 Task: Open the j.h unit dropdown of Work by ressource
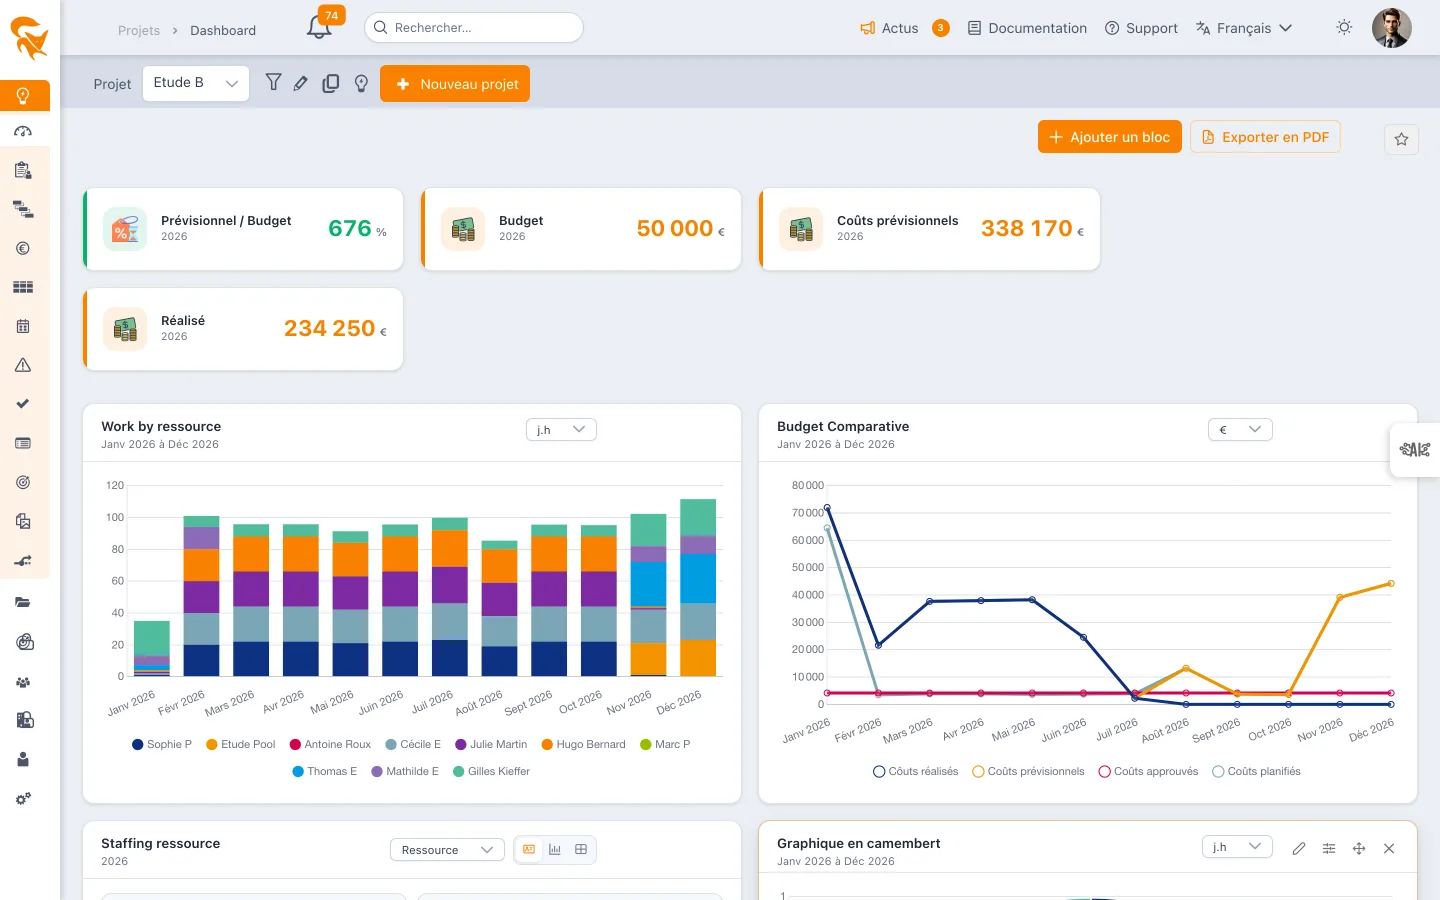pyautogui.click(x=561, y=430)
